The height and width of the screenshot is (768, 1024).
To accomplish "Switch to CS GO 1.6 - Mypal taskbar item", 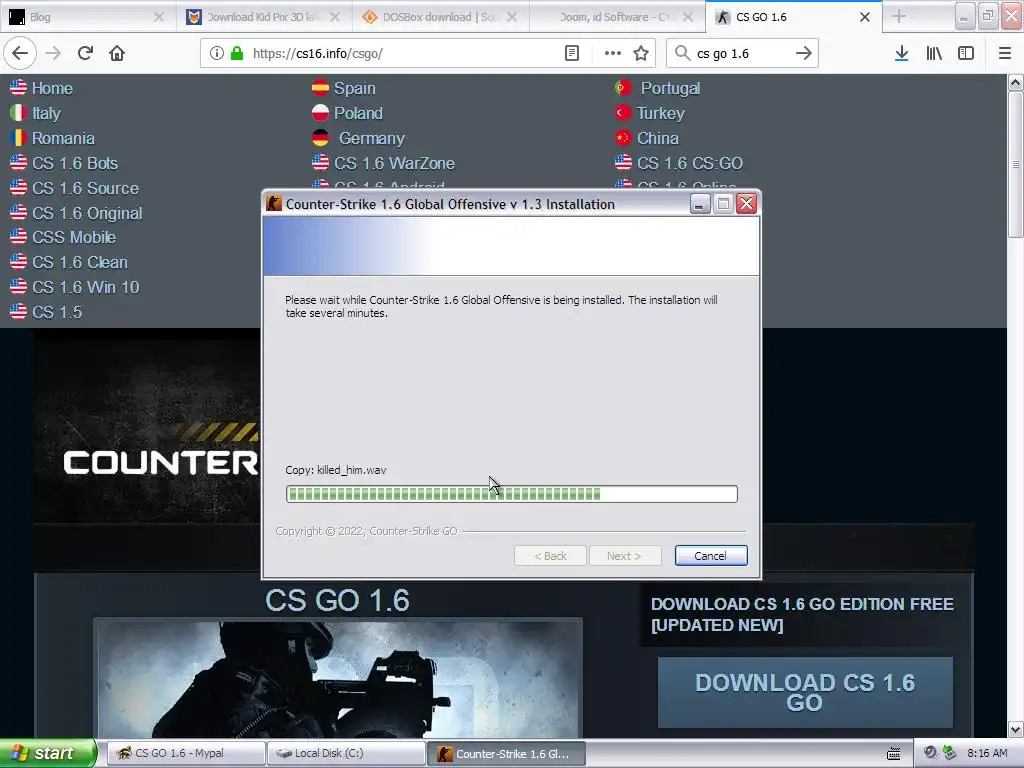I will (x=185, y=753).
